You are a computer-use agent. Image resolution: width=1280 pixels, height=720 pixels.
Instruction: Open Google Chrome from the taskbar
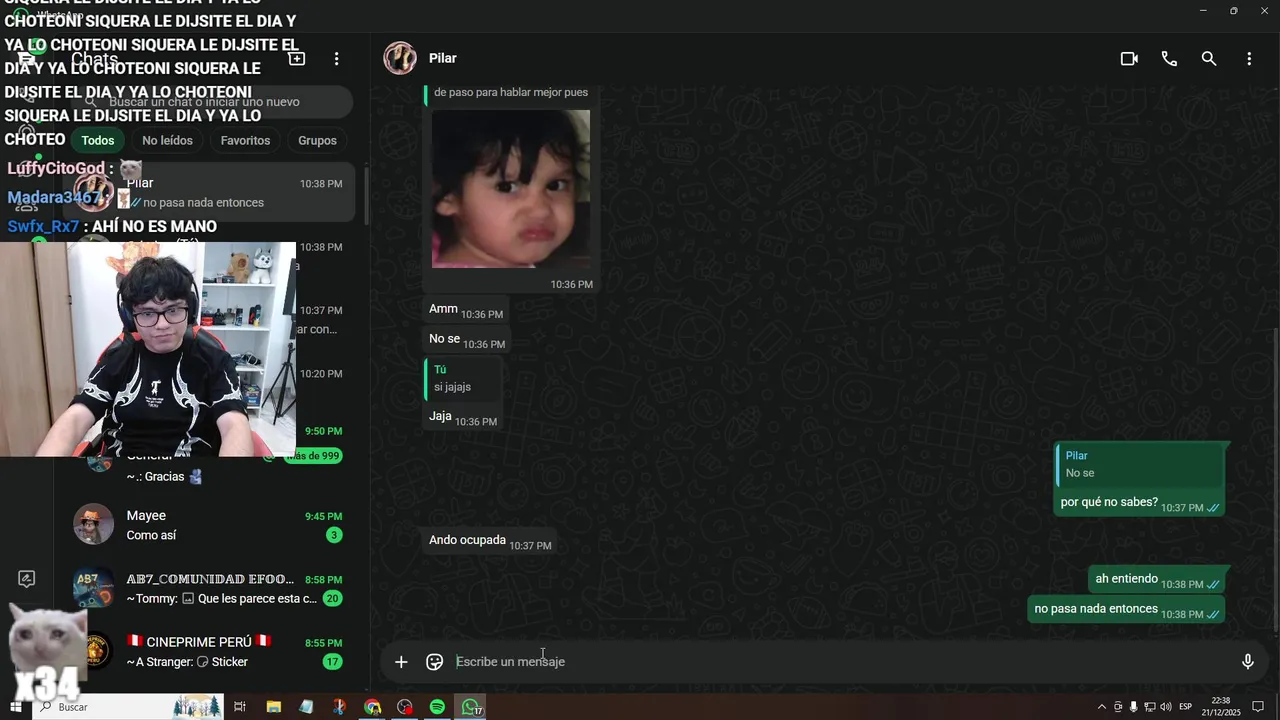point(372,707)
